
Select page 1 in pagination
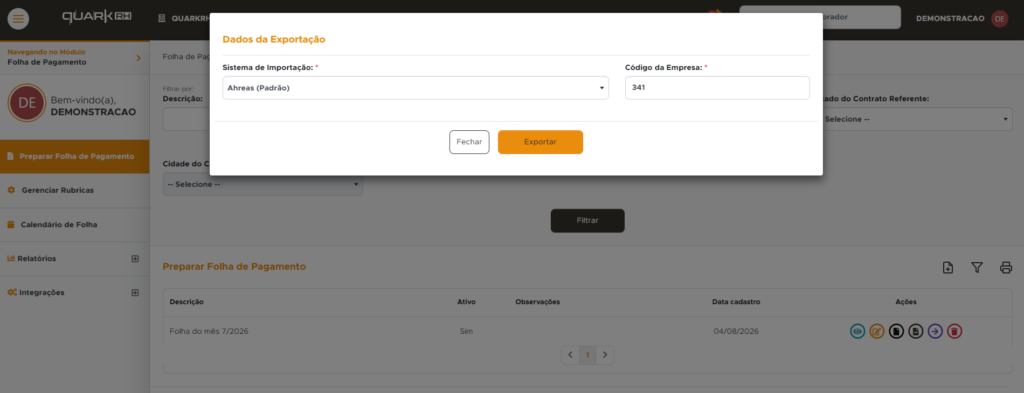pyautogui.click(x=588, y=355)
